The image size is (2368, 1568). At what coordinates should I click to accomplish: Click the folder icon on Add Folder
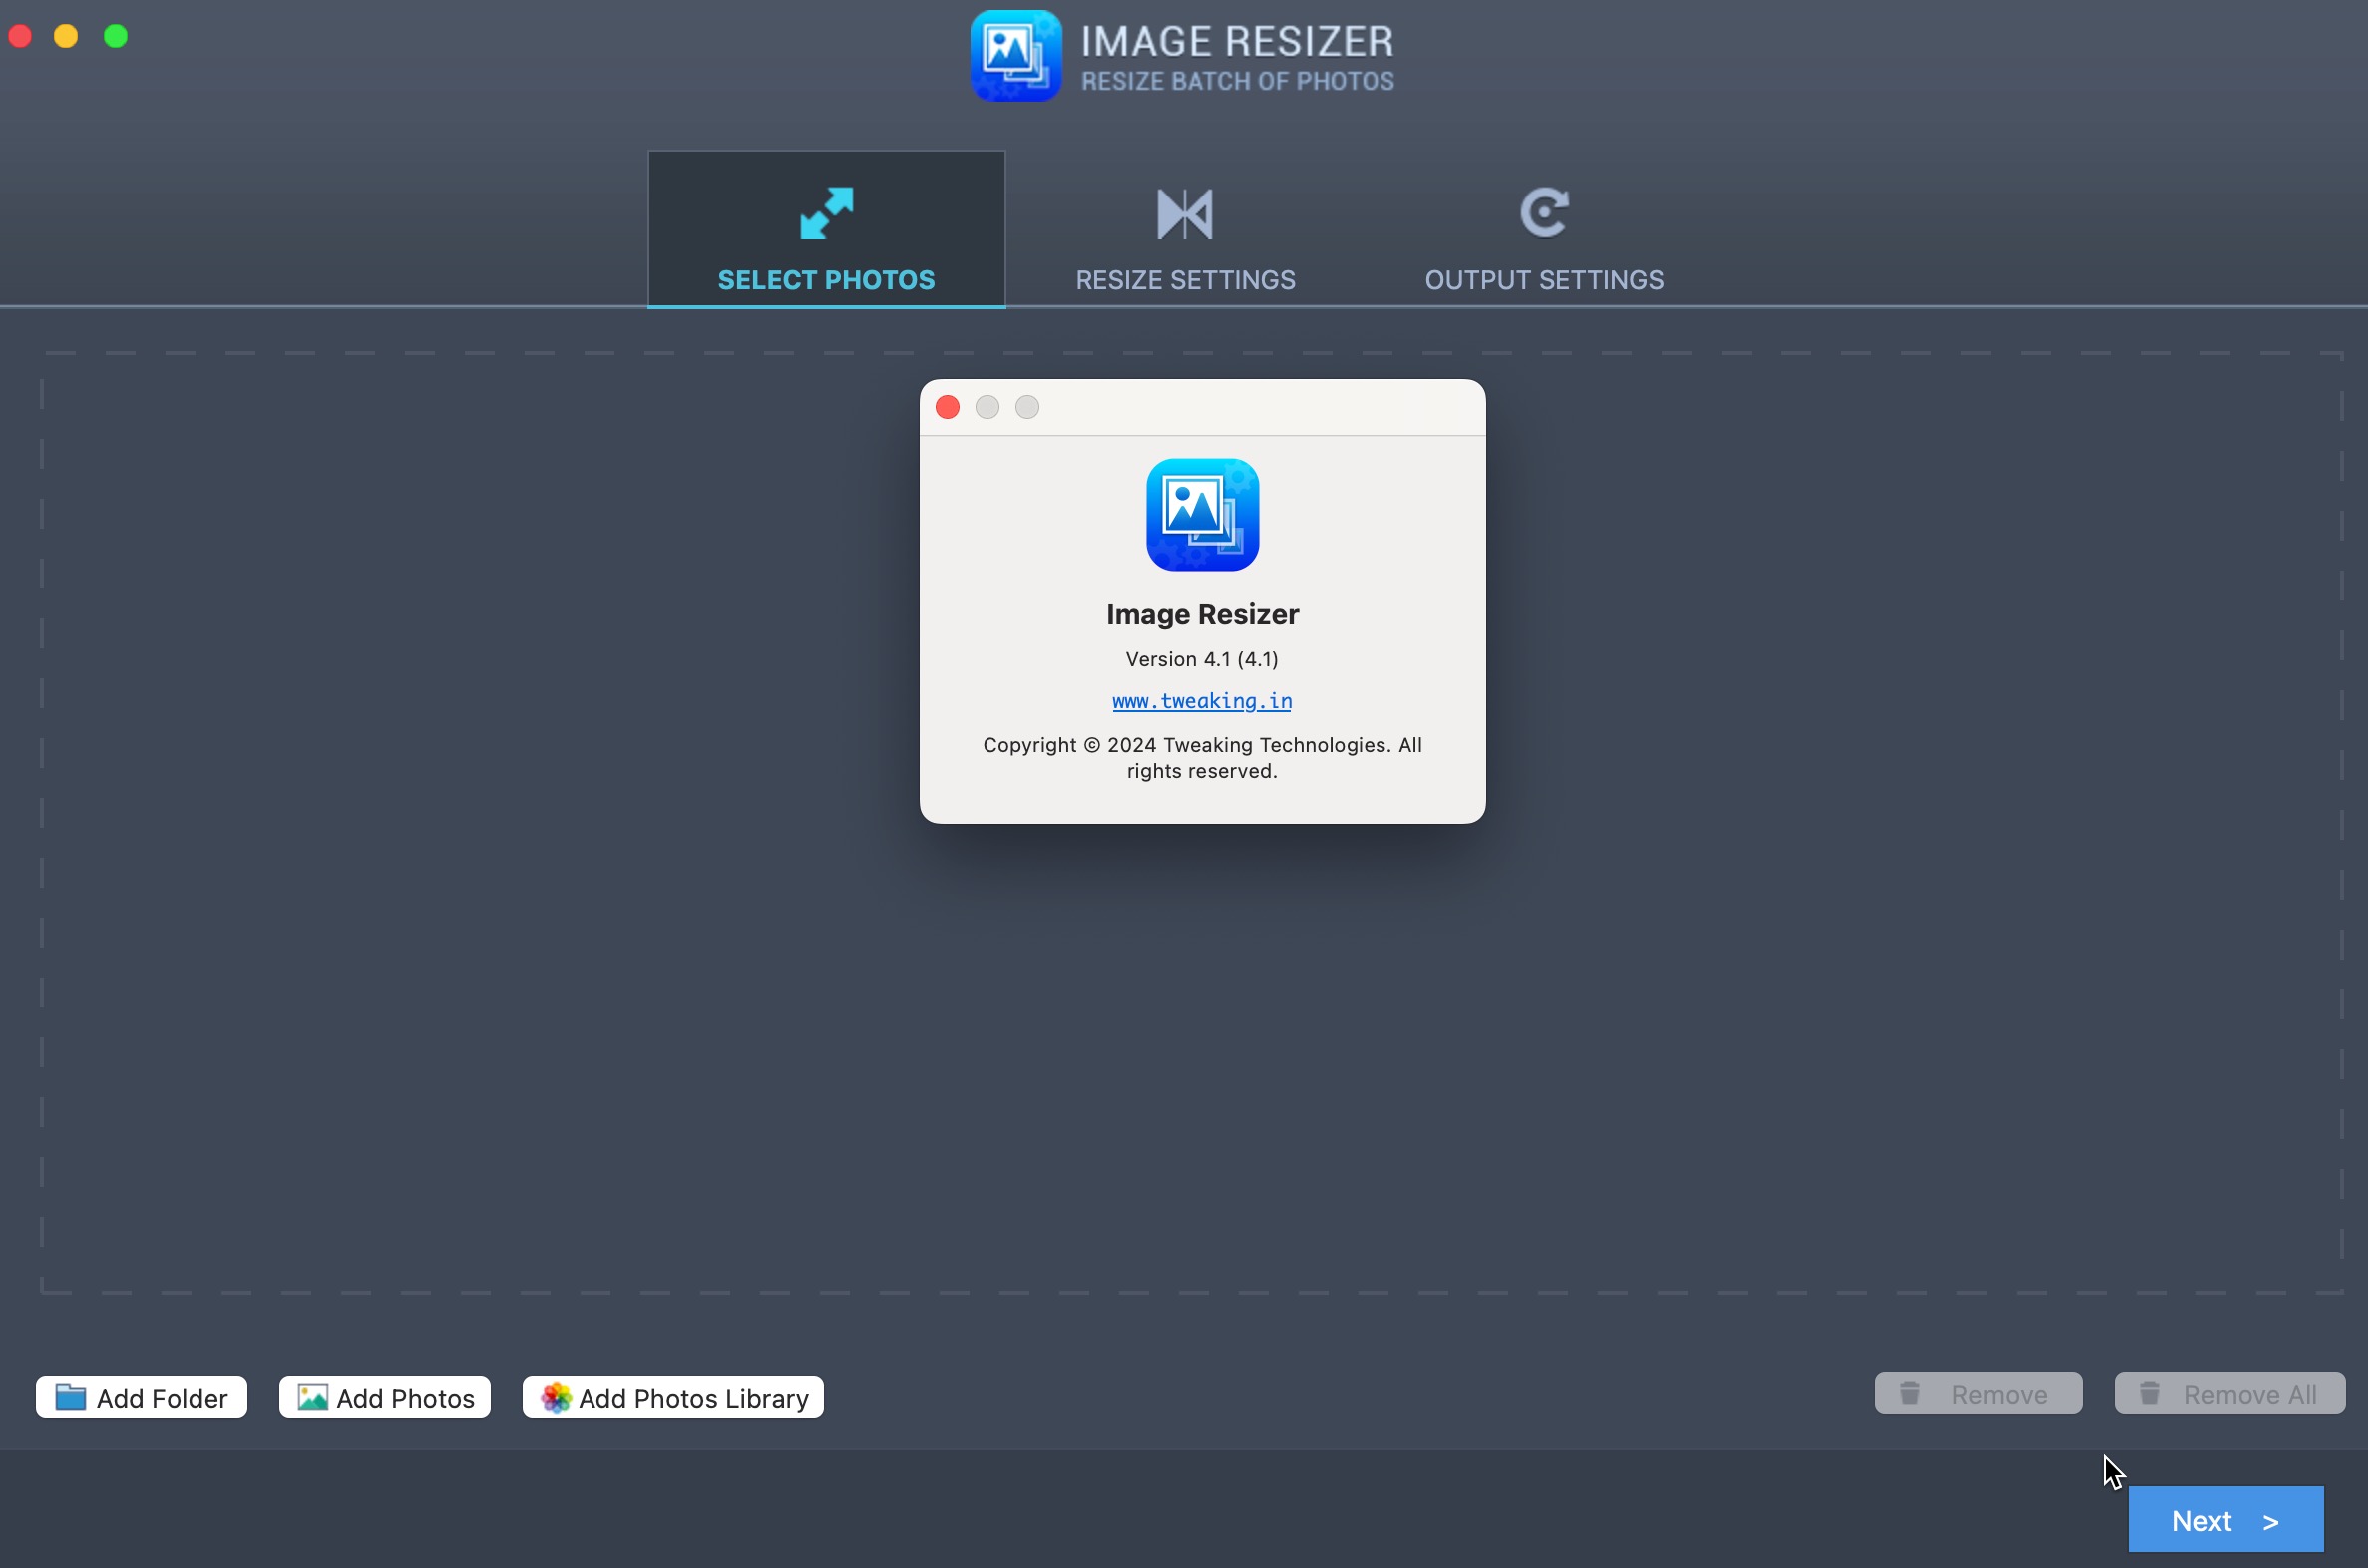(x=70, y=1398)
